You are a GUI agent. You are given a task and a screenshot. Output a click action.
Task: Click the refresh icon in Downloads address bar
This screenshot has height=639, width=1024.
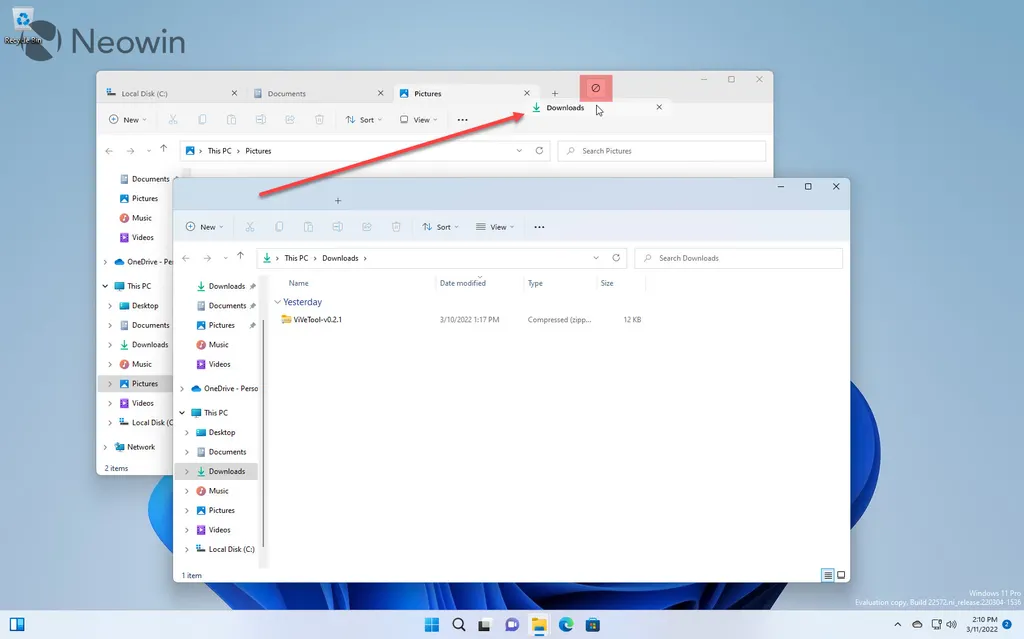616,257
